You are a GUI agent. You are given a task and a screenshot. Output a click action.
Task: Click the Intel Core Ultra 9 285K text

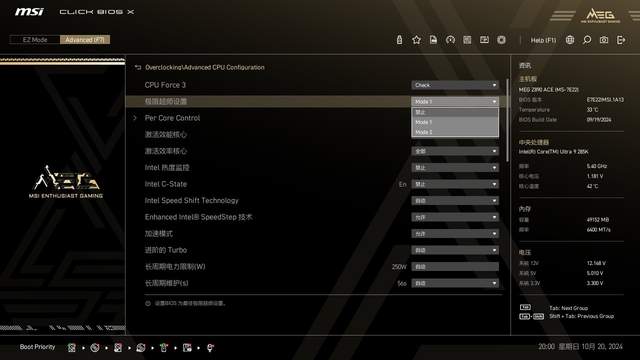point(553,152)
